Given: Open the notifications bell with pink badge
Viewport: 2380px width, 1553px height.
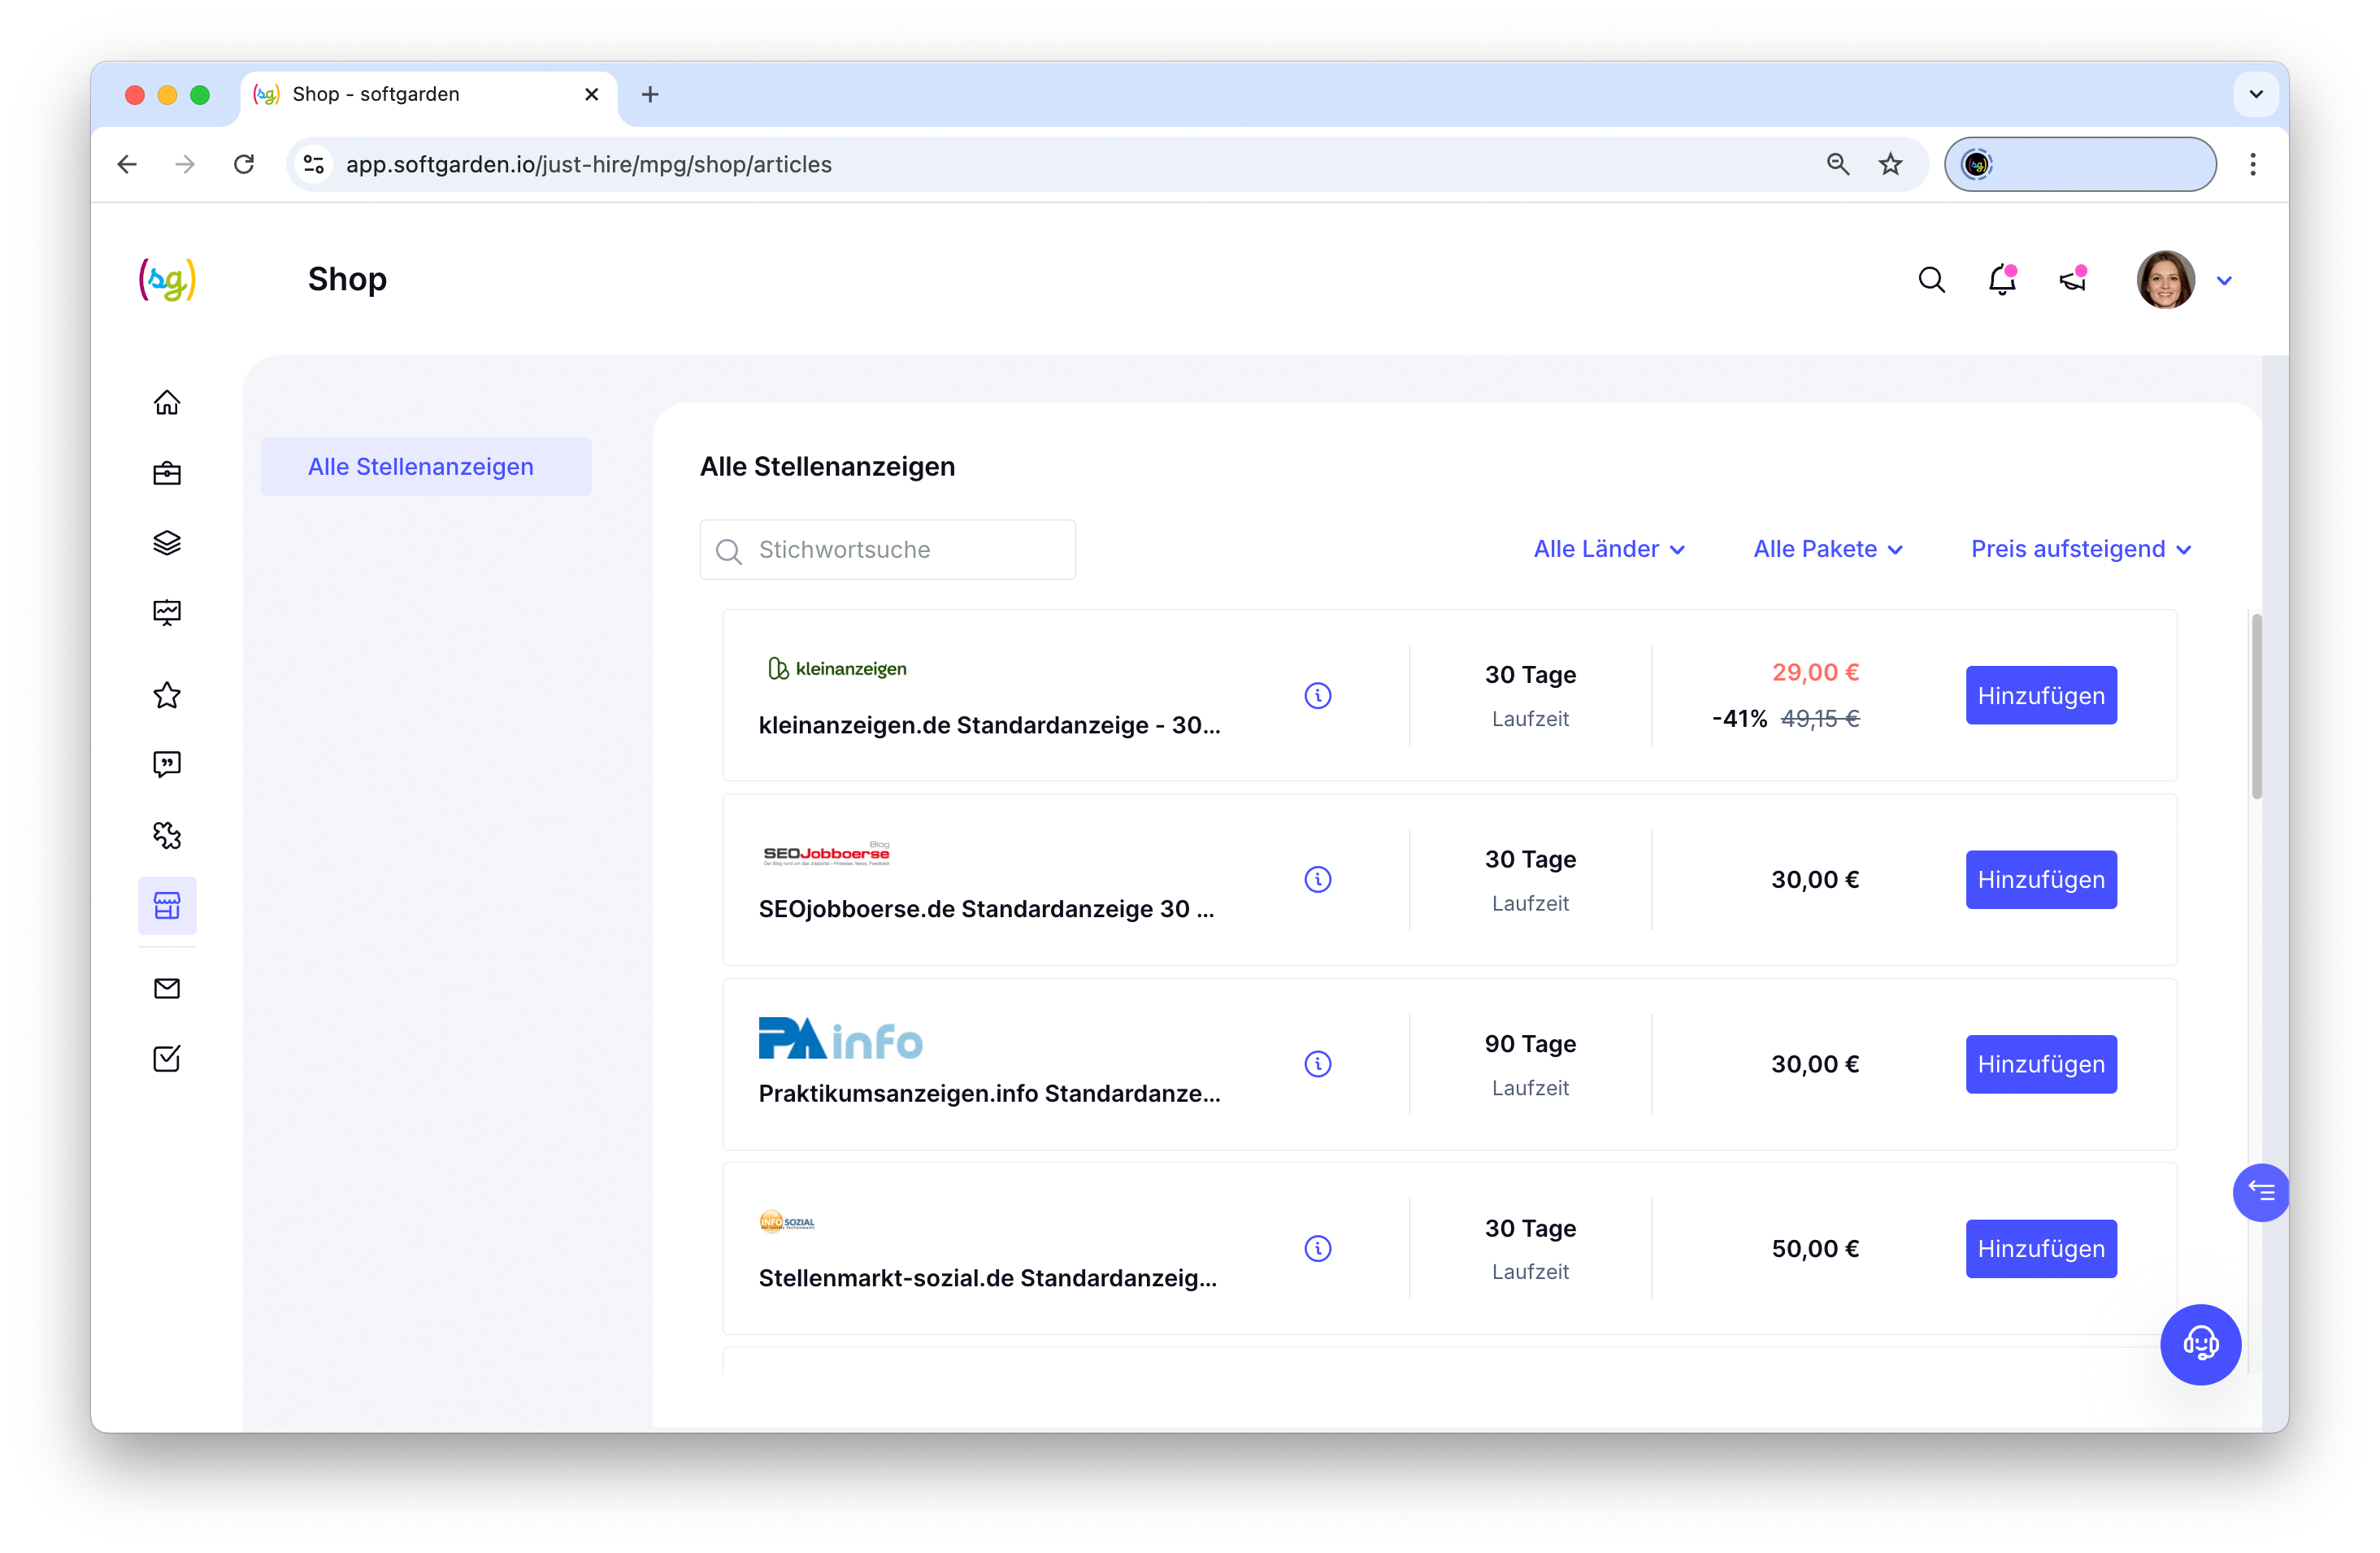Looking at the screenshot, I should click(2001, 280).
